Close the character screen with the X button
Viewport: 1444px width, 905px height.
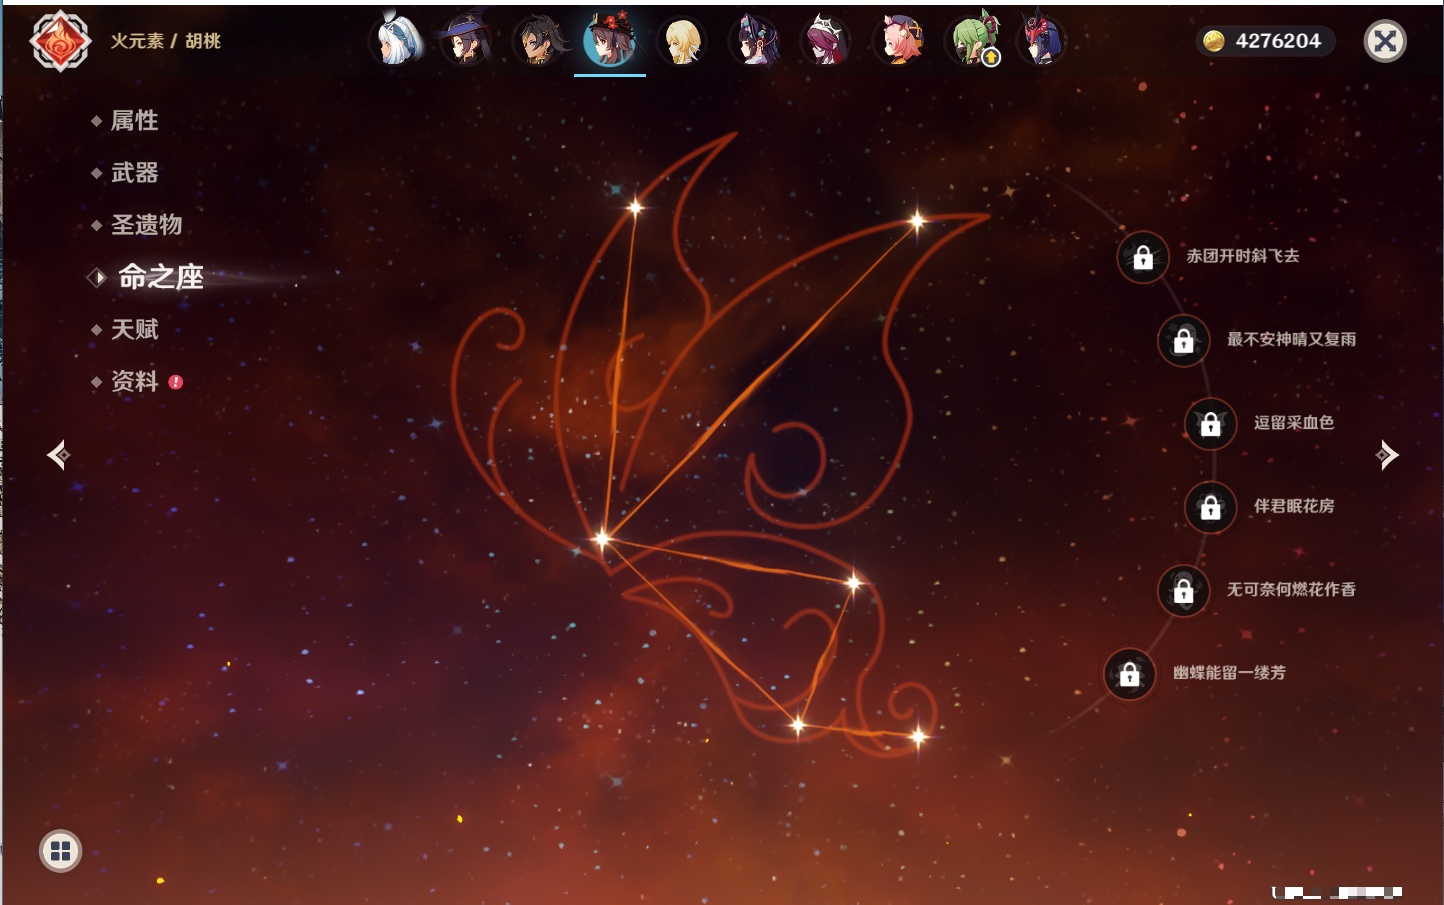1385,41
